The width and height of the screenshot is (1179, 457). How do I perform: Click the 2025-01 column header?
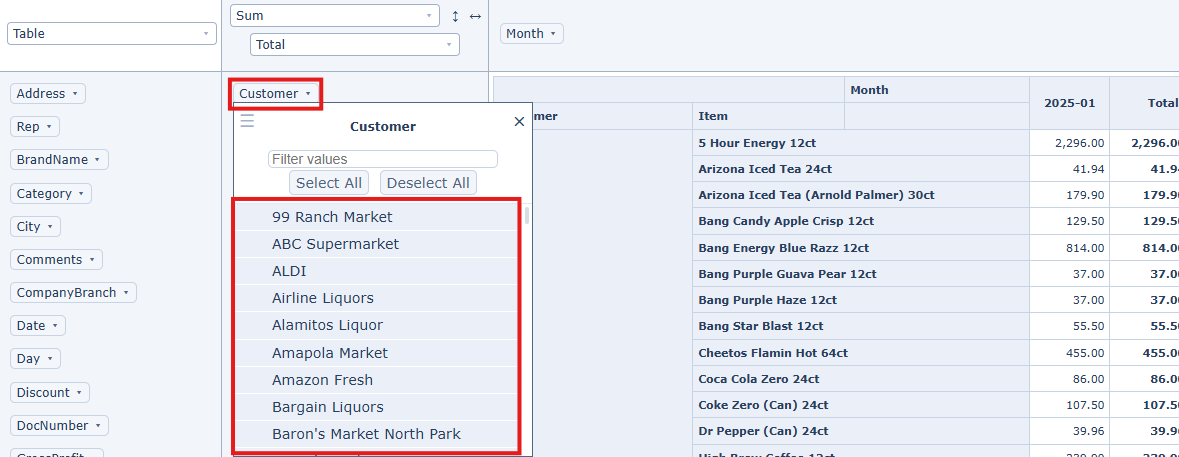[1069, 103]
